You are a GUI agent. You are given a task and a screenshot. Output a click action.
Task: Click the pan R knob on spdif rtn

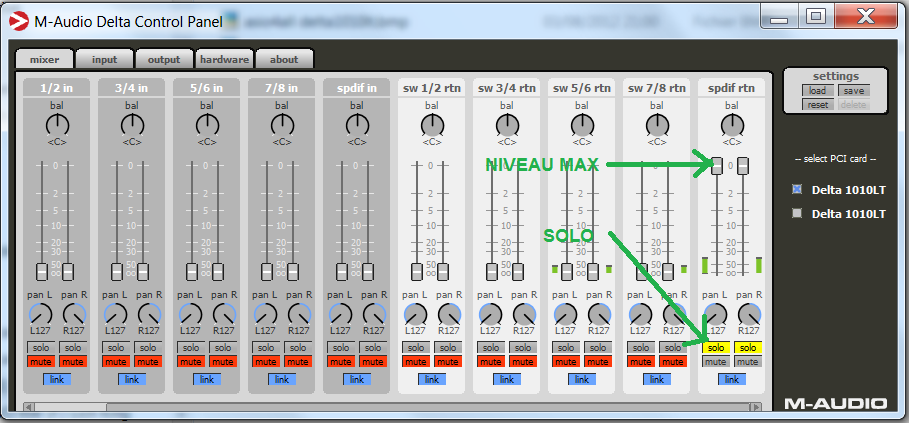pos(749,314)
